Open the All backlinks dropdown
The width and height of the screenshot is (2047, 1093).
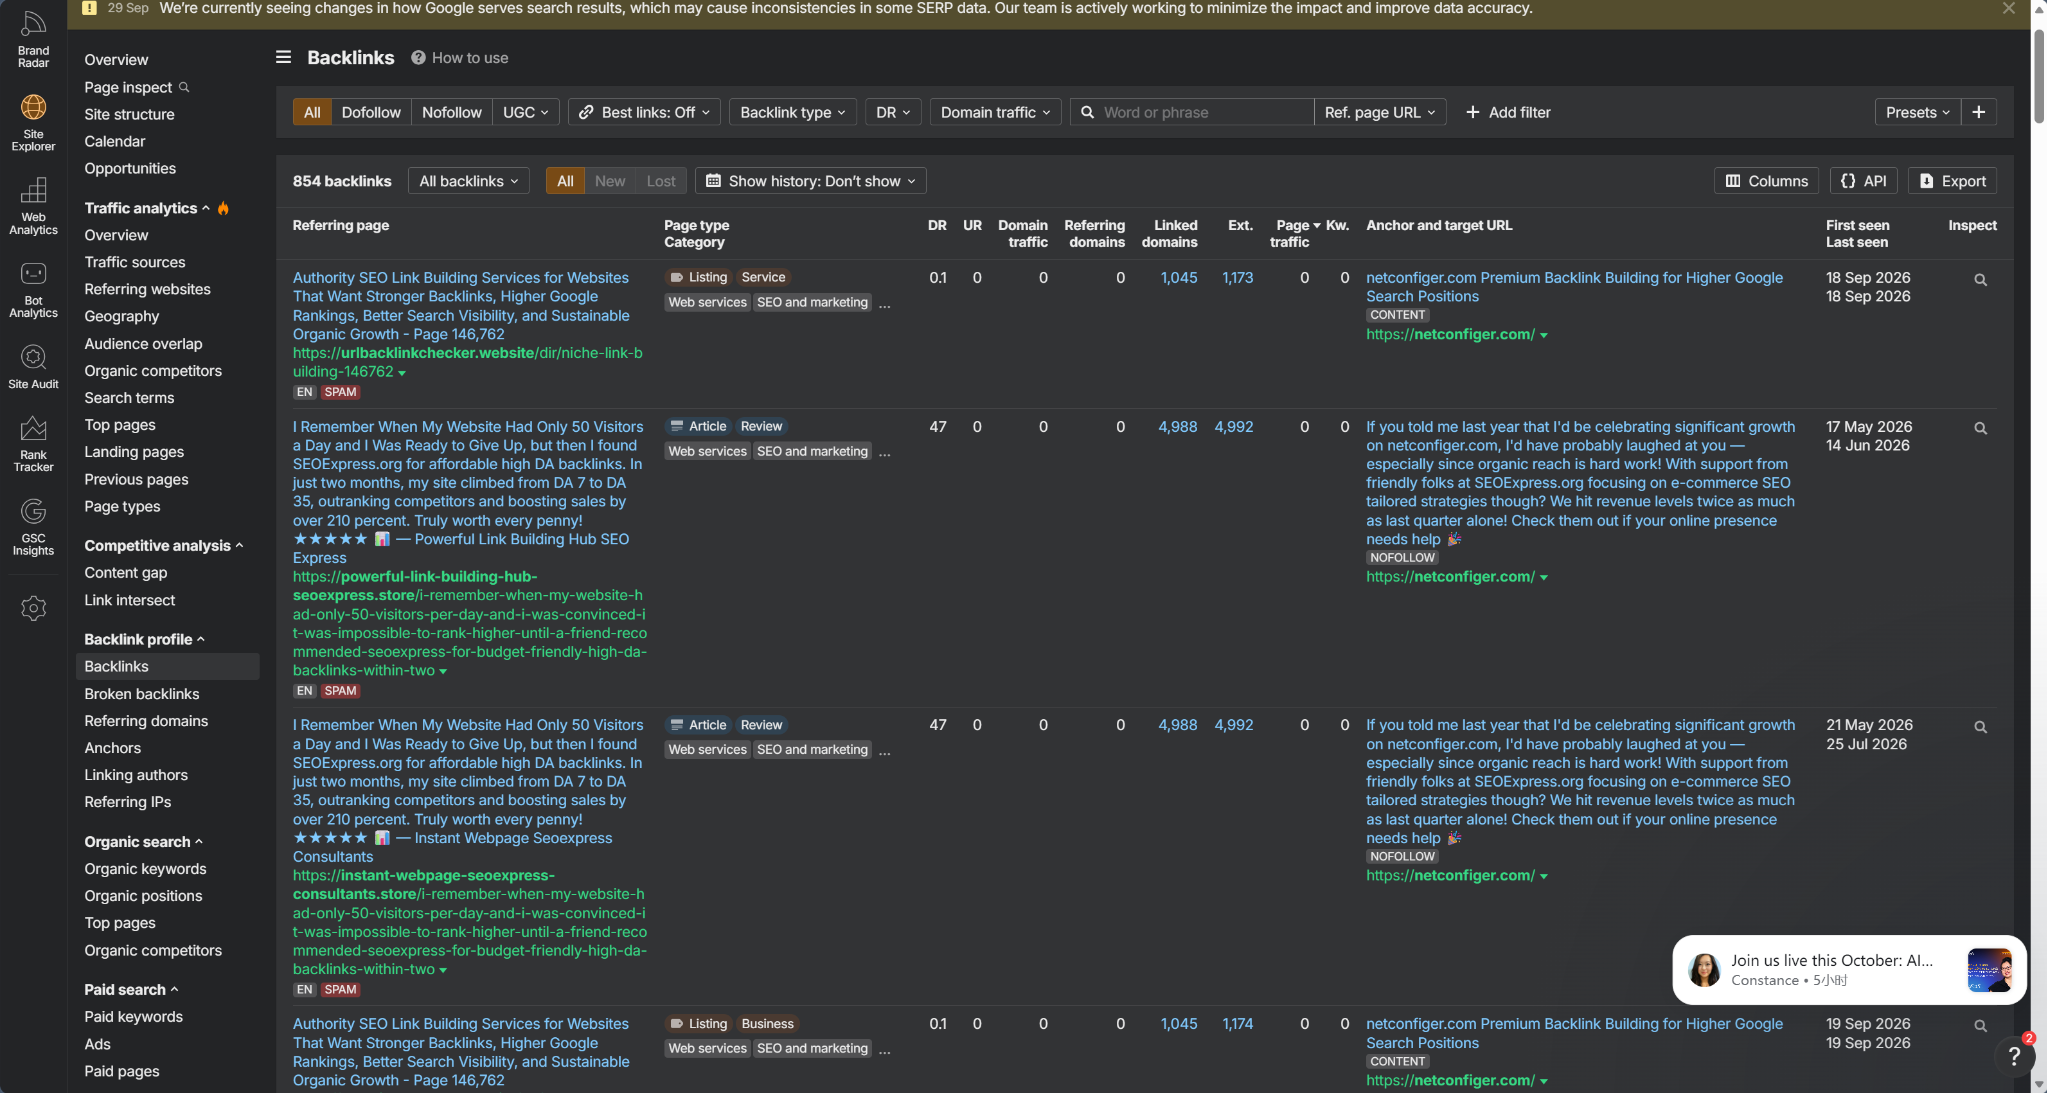[469, 181]
